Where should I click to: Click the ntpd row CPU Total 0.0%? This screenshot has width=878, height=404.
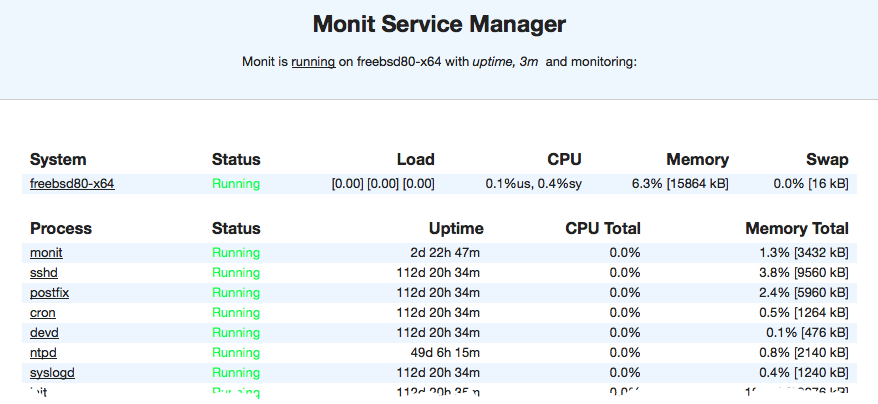coord(625,353)
